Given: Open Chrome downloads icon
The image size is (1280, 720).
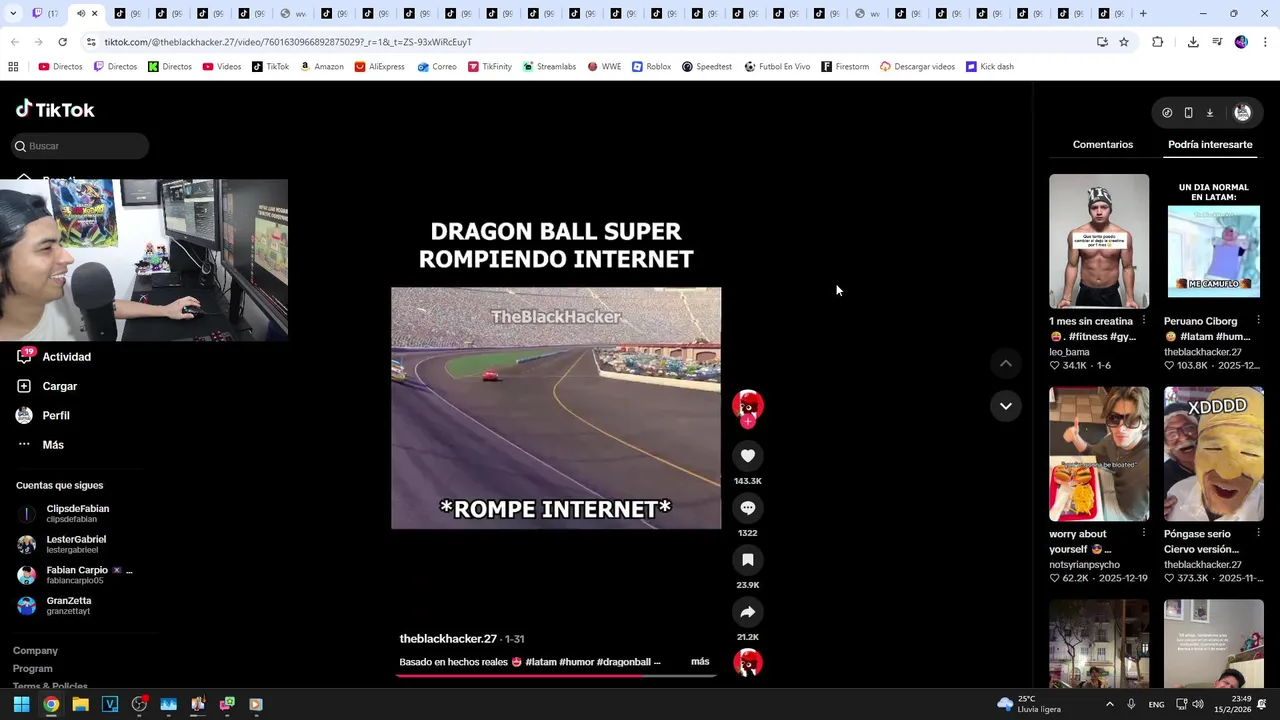Looking at the screenshot, I should coord(1193,42).
